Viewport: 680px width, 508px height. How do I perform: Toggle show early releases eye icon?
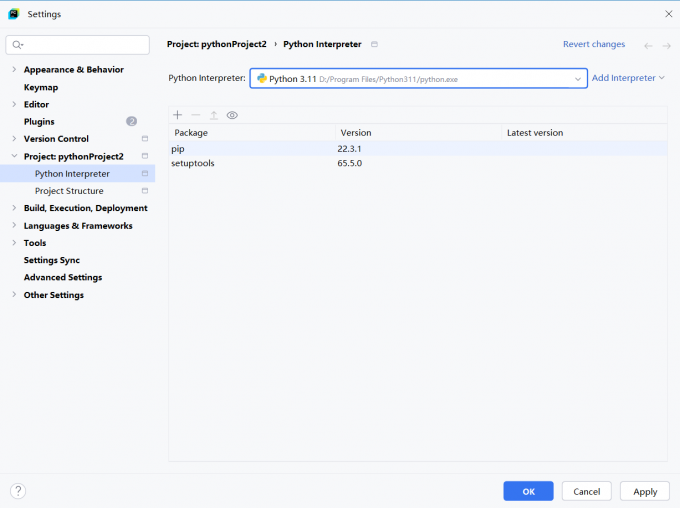pyautogui.click(x=232, y=115)
